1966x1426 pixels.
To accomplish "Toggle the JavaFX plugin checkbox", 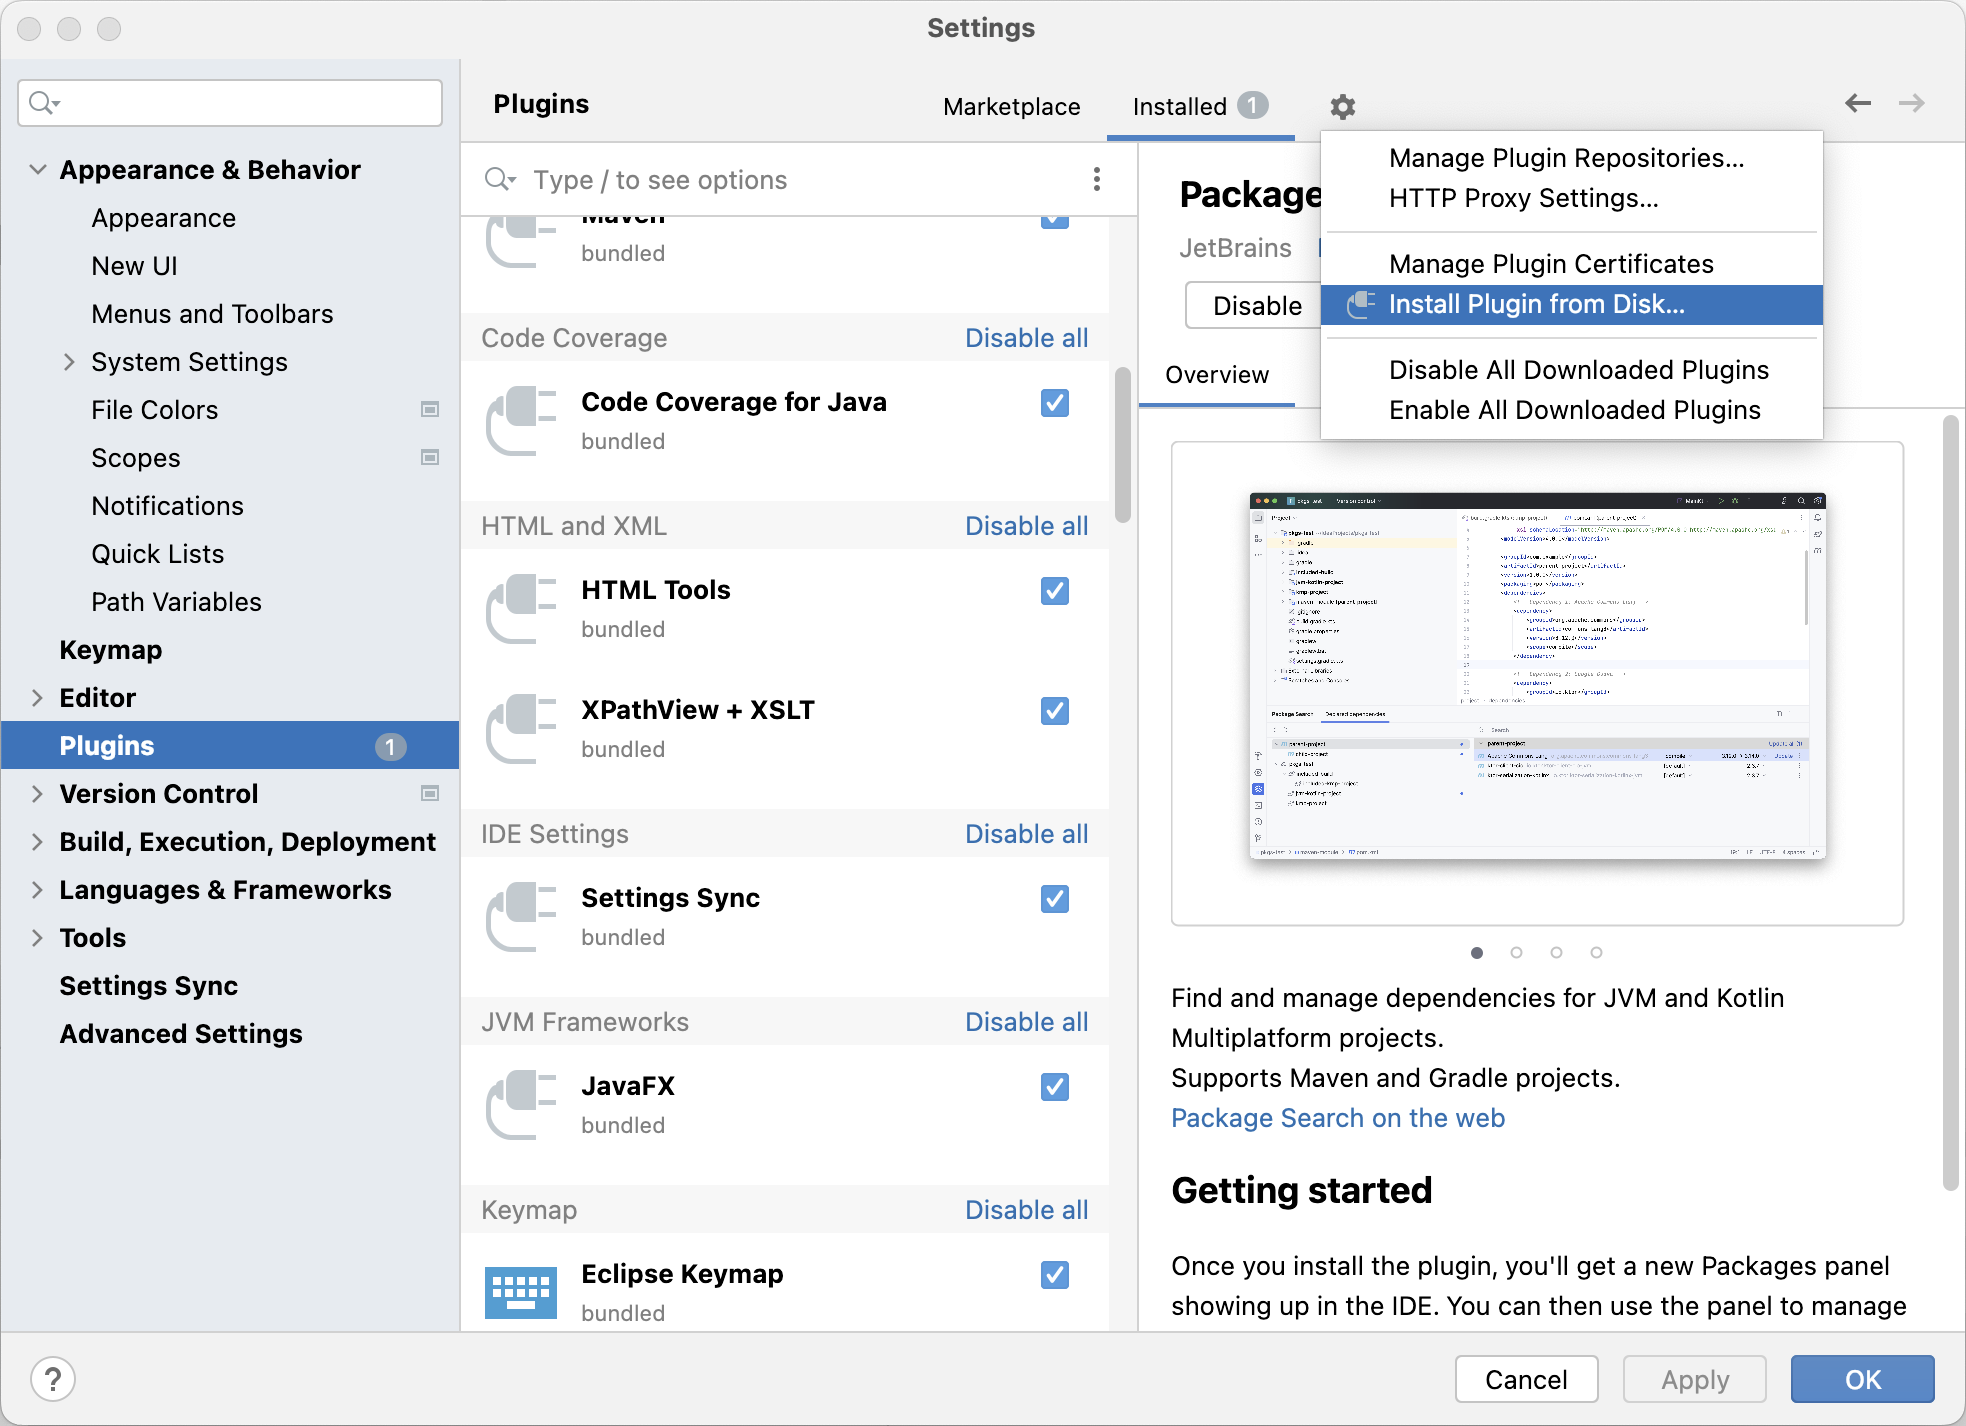I will (x=1055, y=1087).
